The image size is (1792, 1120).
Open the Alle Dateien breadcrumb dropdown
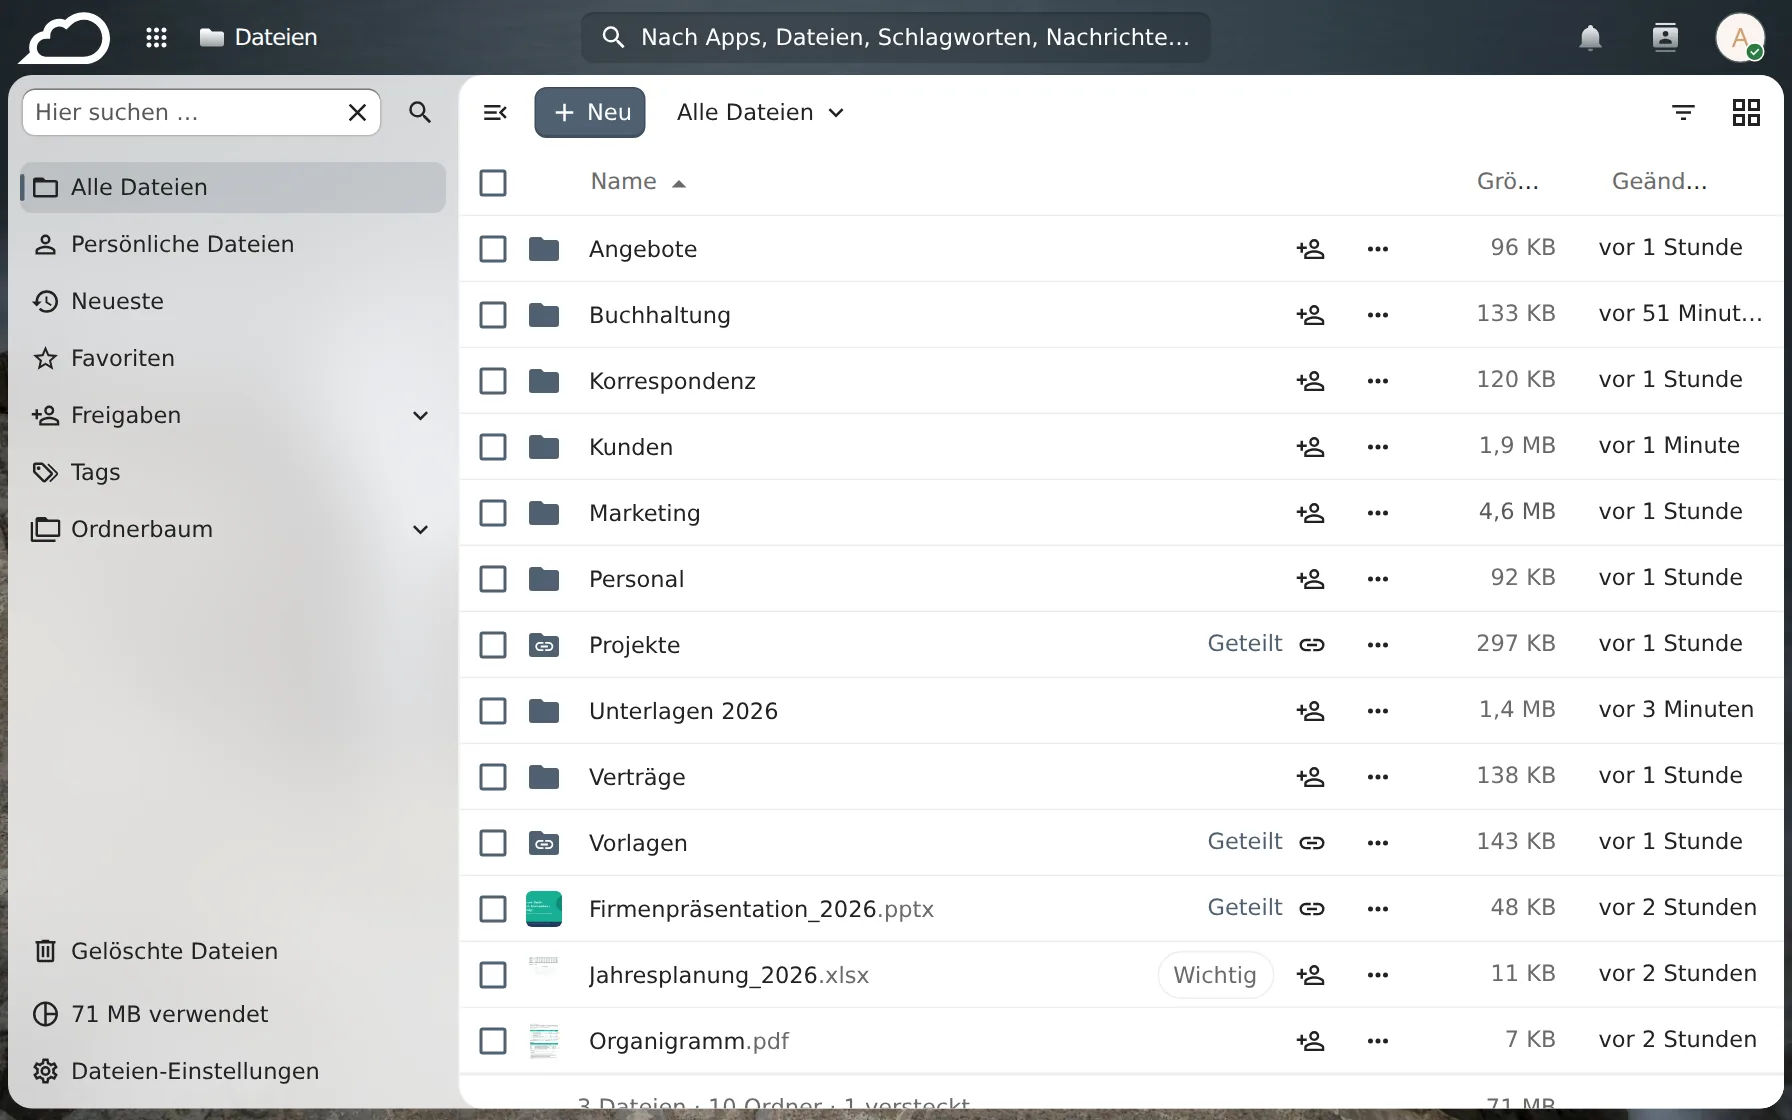(761, 112)
